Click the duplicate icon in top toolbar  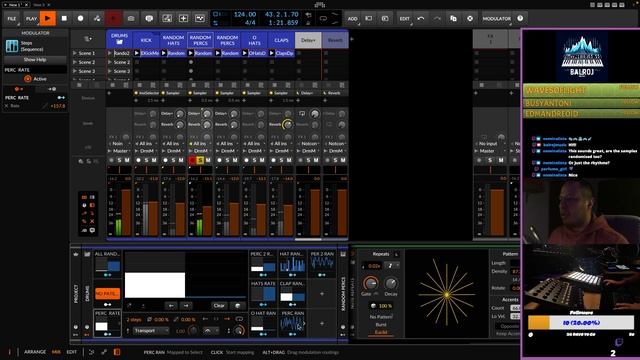point(453,18)
